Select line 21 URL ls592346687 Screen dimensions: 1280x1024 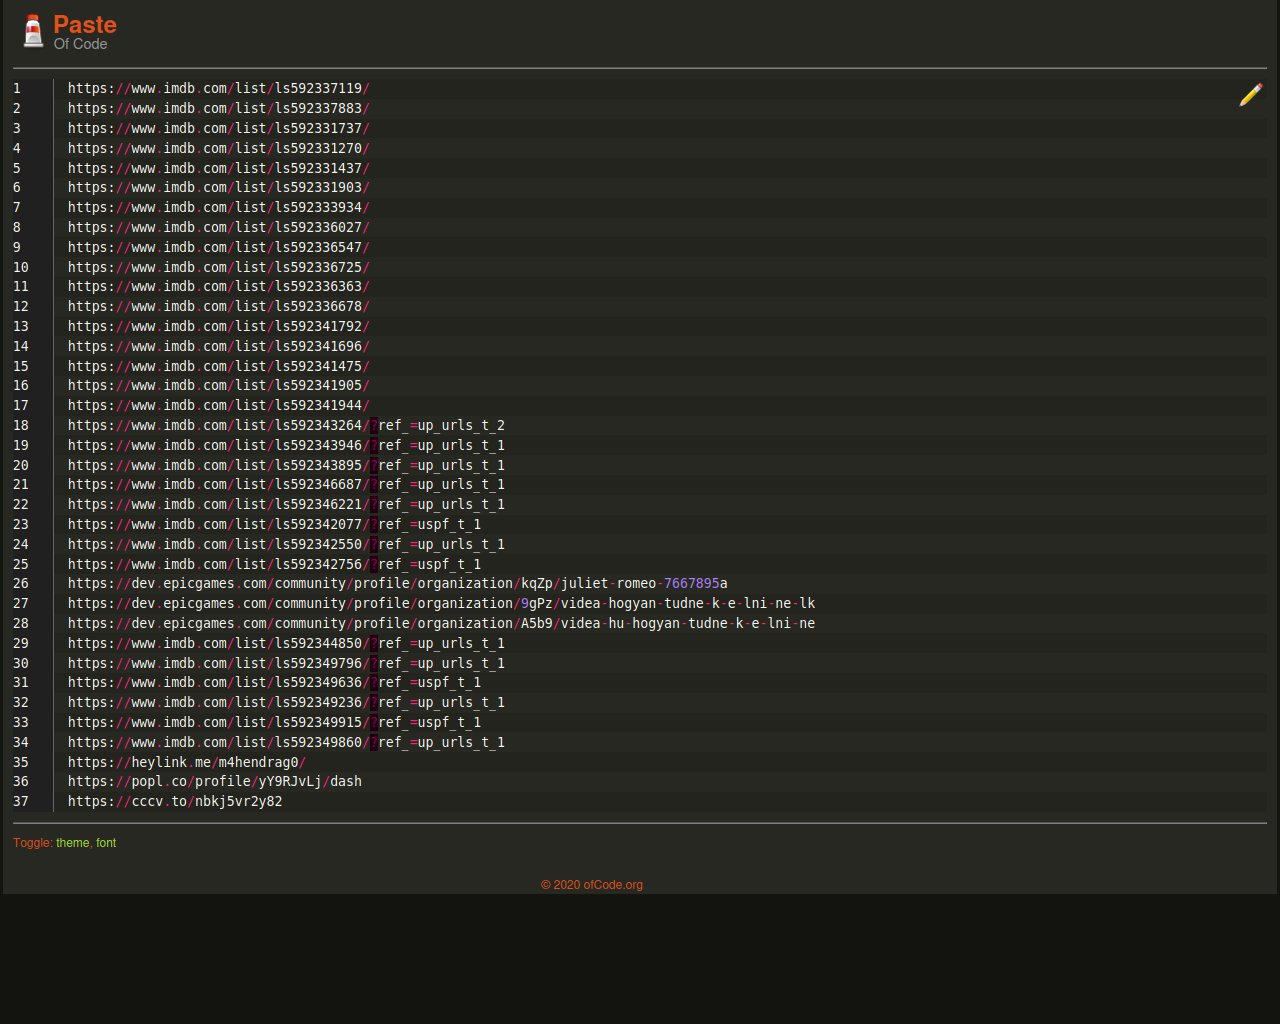[286, 484]
